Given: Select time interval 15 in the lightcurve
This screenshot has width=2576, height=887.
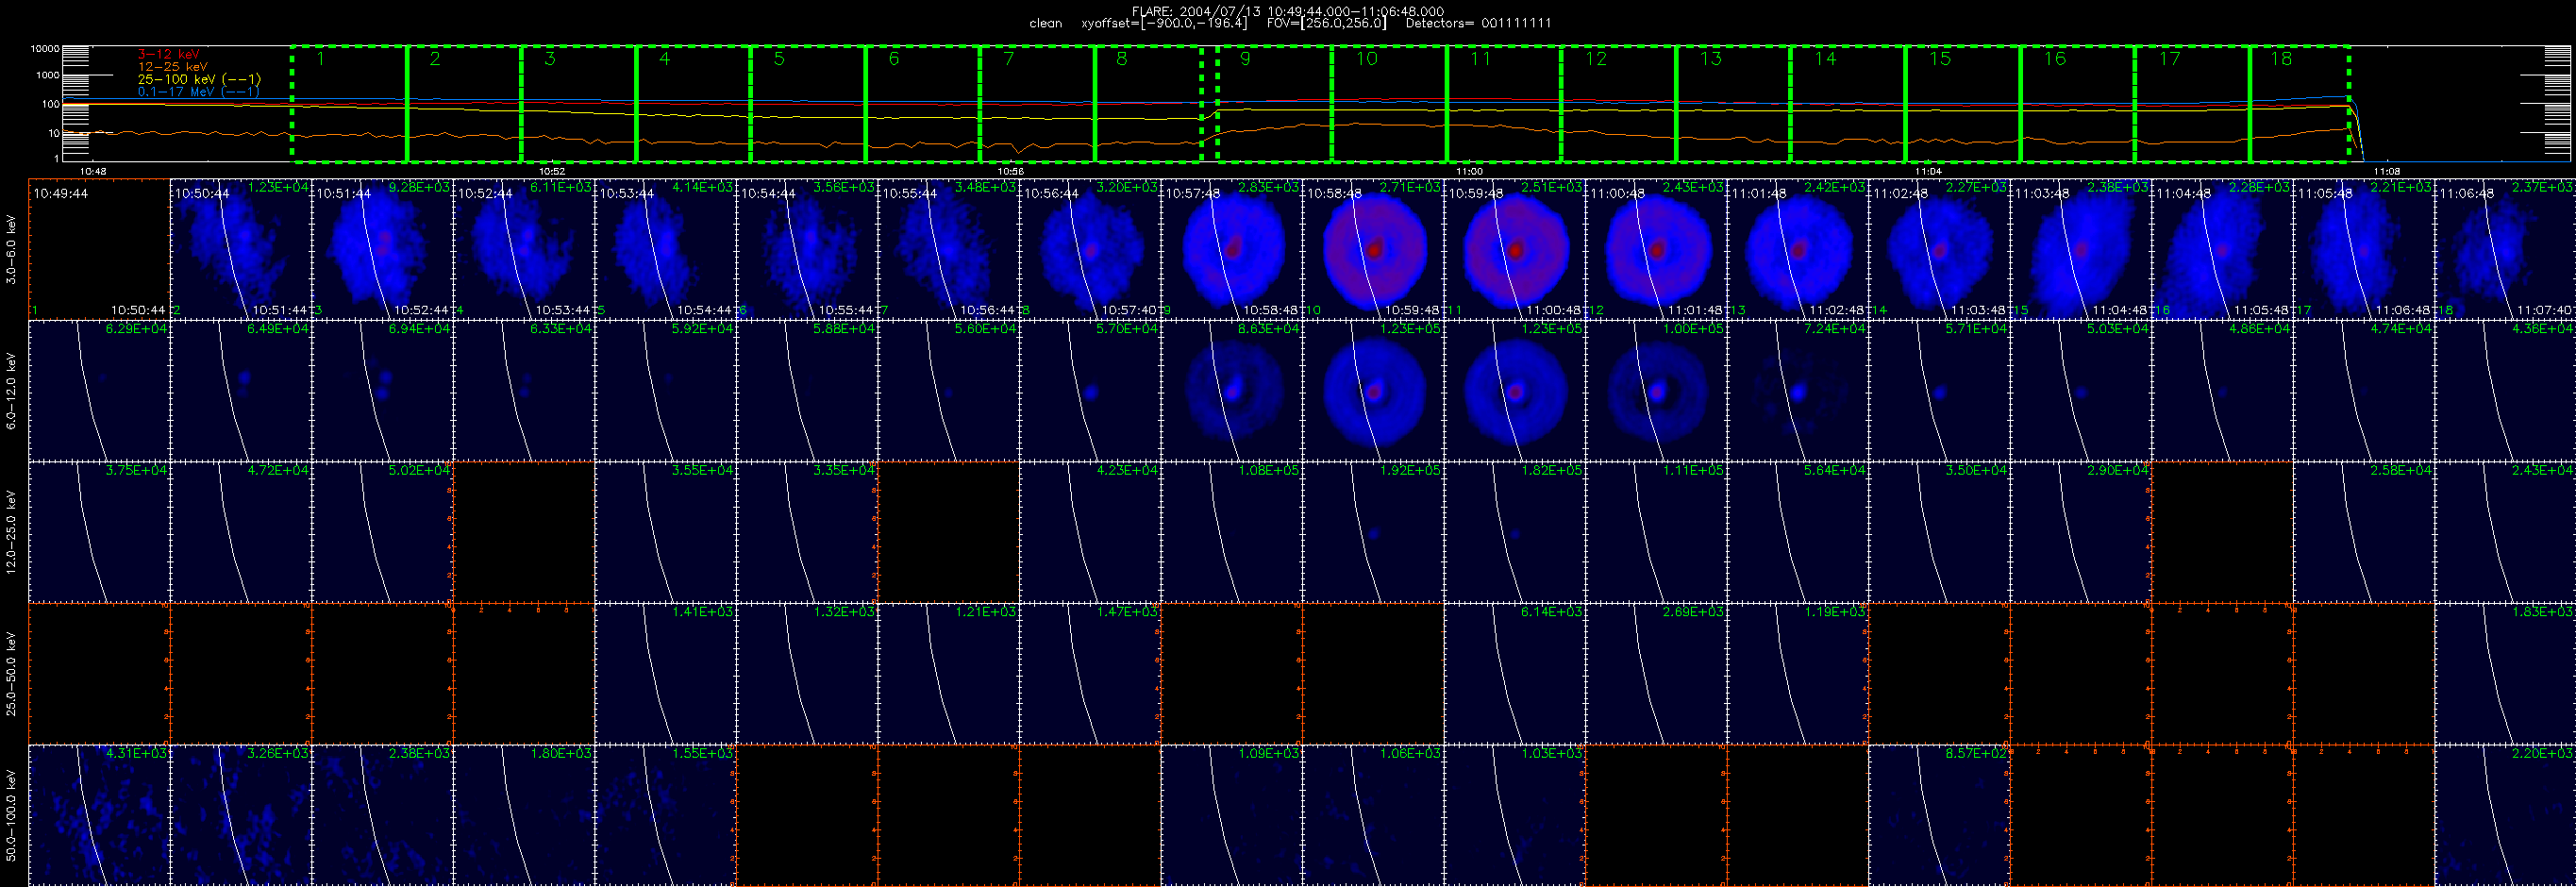Looking at the screenshot, I should (1962, 103).
